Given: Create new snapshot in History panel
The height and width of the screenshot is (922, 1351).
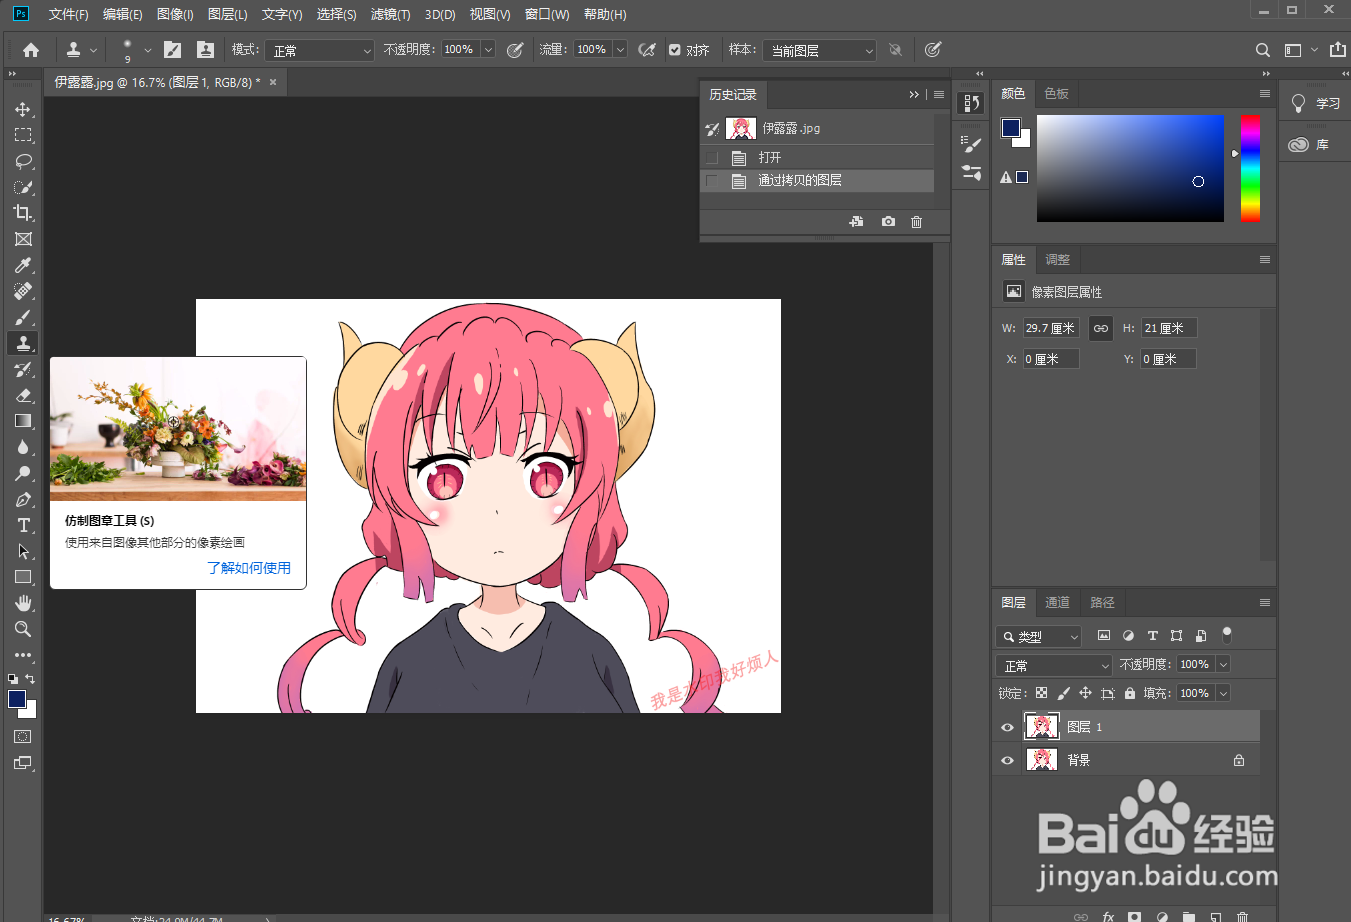Looking at the screenshot, I should click(x=888, y=222).
